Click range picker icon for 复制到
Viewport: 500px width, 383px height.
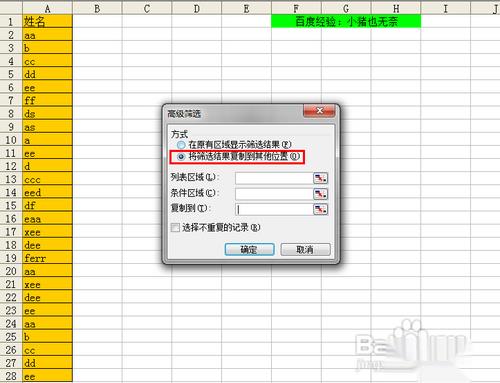pyautogui.click(x=320, y=209)
